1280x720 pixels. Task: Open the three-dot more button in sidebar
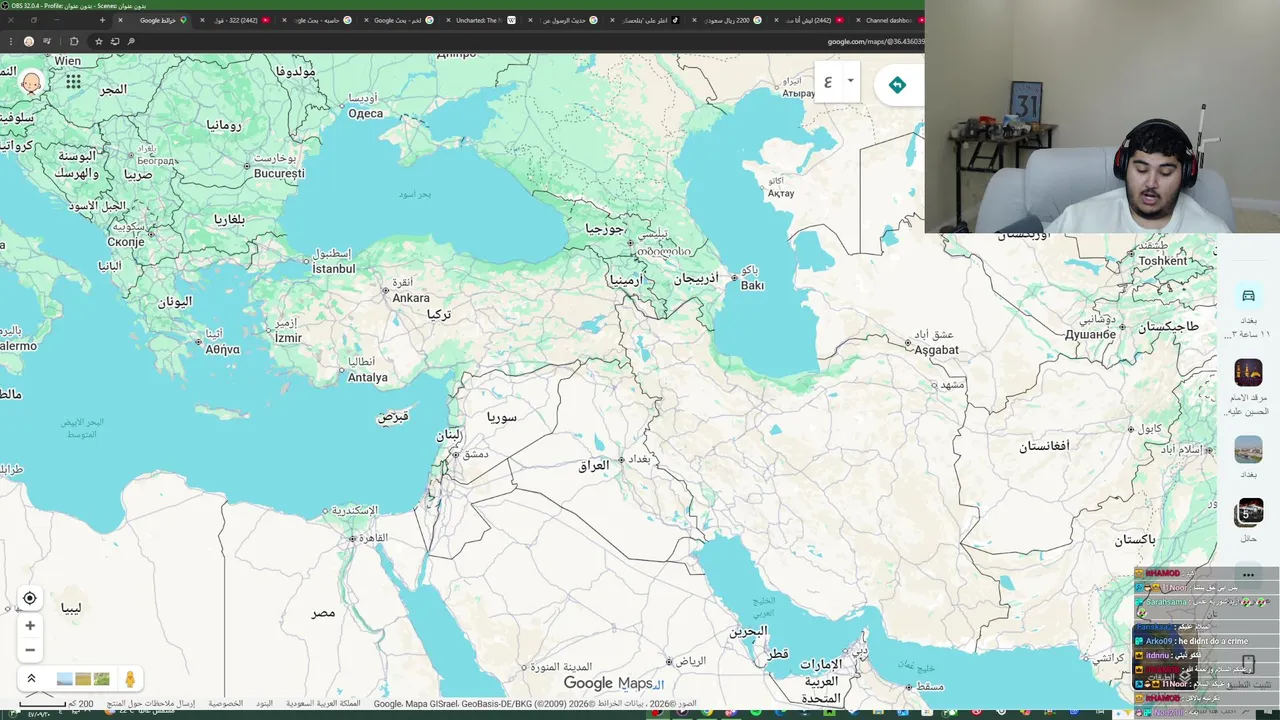(1248, 575)
